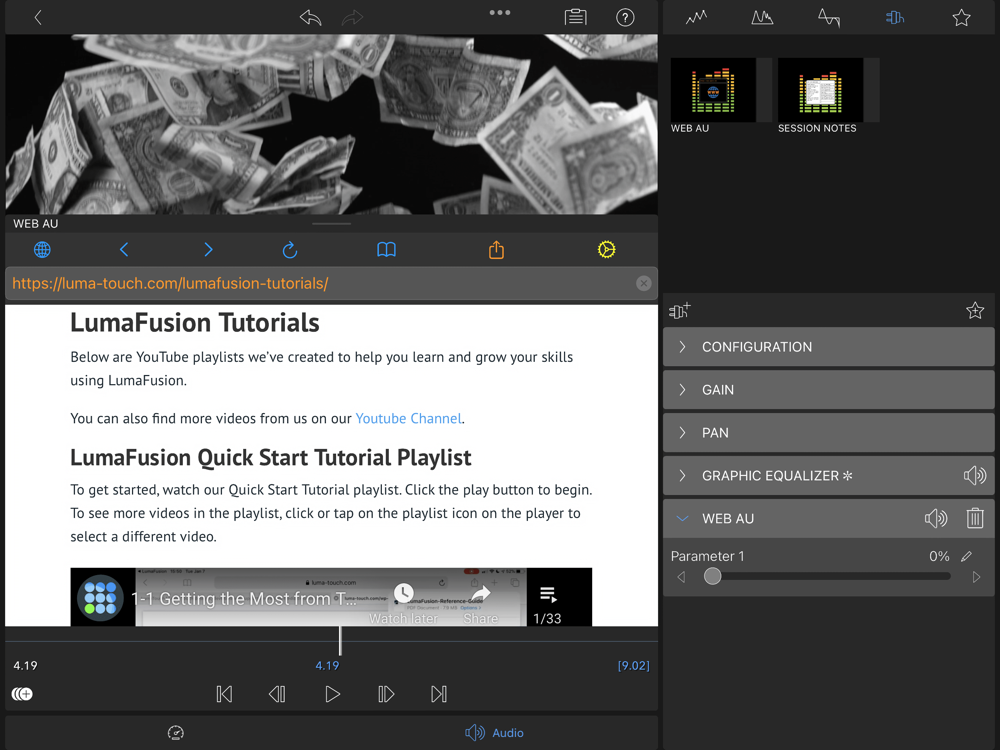
Task: Click the LumaFusion Tutorials heading
Action: point(195,323)
